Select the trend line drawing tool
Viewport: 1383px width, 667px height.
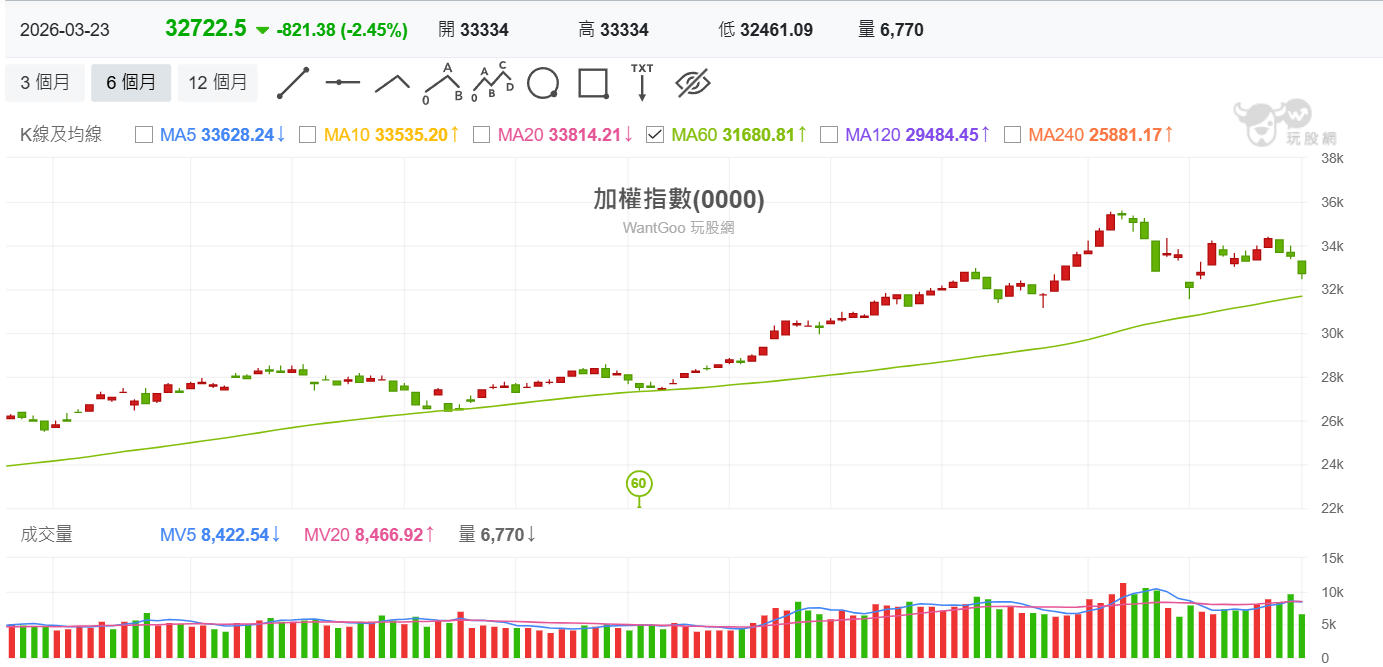(x=293, y=83)
